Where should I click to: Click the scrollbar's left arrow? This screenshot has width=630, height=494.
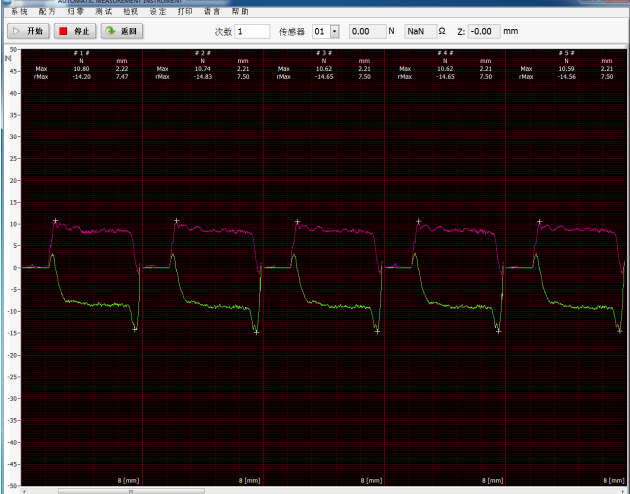24,491
